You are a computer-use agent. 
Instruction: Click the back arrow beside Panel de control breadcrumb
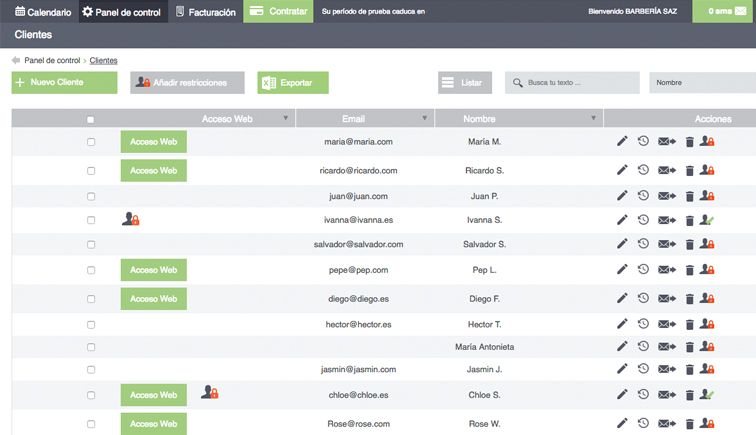click(16, 60)
